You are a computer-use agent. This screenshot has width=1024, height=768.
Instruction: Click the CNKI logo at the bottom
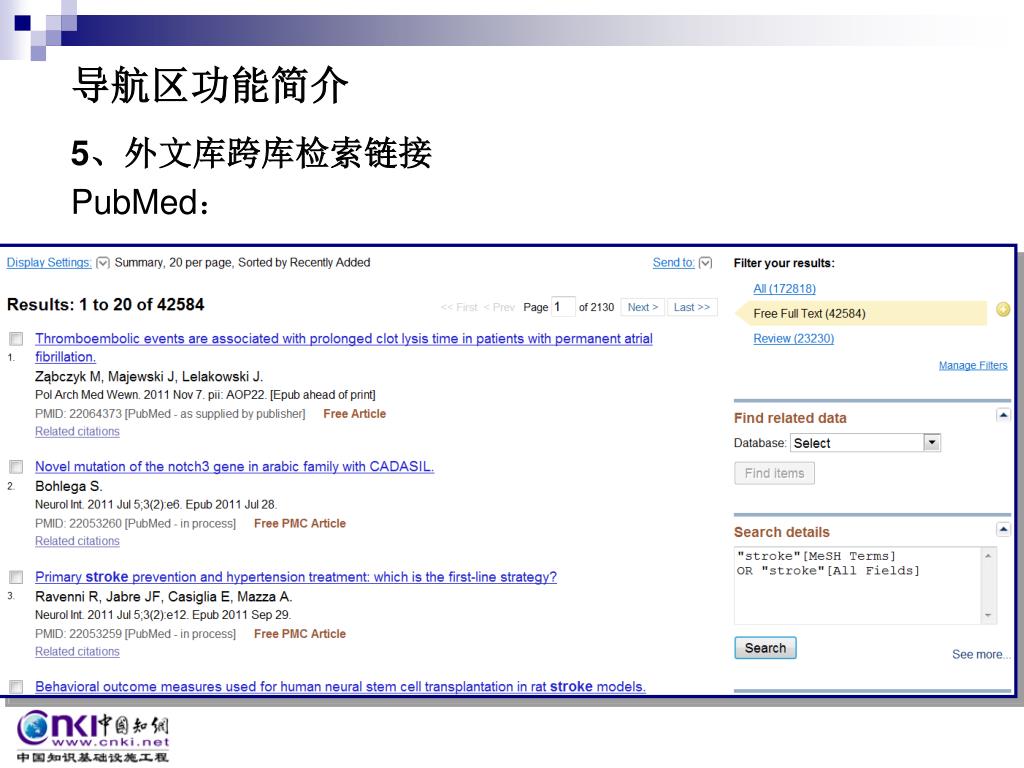pyautogui.click(x=93, y=735)
